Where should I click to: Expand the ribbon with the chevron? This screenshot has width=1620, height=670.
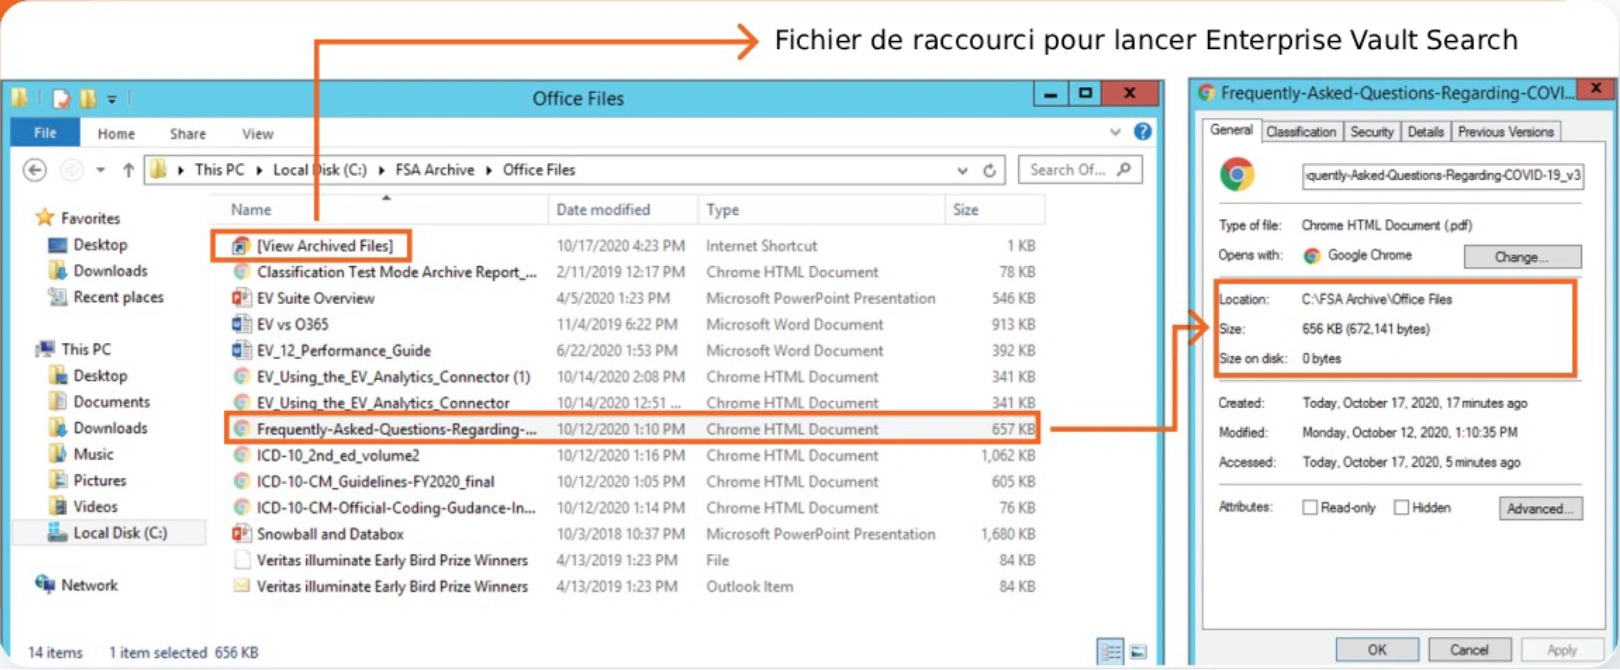click(x=1115, y=132)
